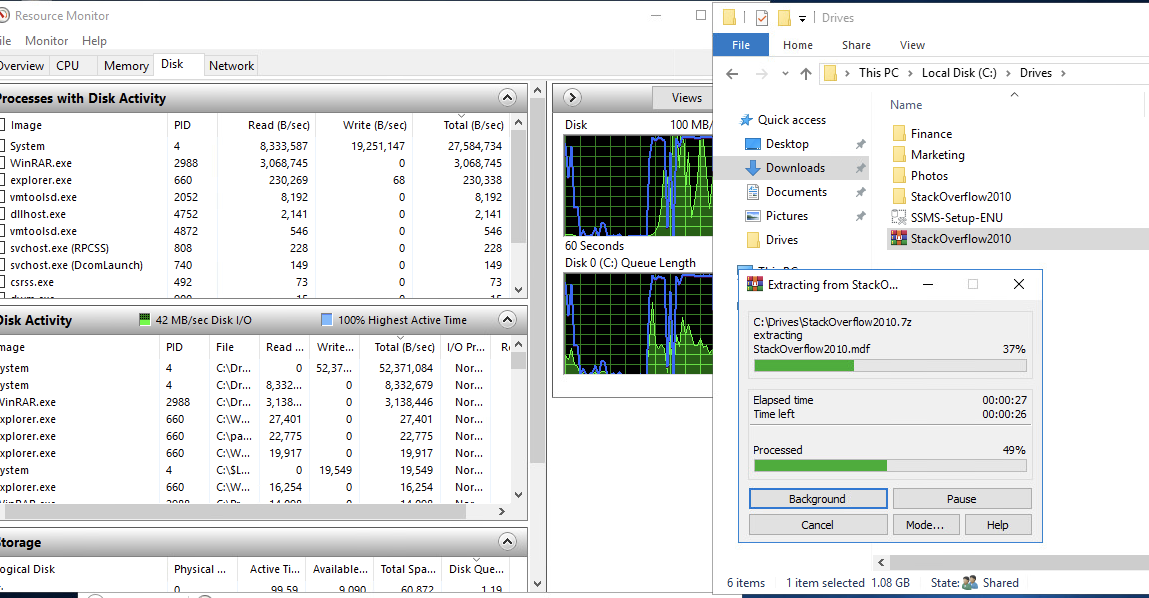Tick the checkbox for svchost.exe (RPCSS)

(x=2, y=248)
